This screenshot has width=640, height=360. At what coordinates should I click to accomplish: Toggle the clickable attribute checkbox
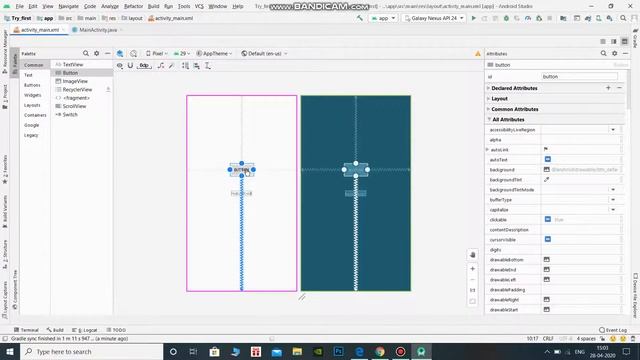point(548,220)
